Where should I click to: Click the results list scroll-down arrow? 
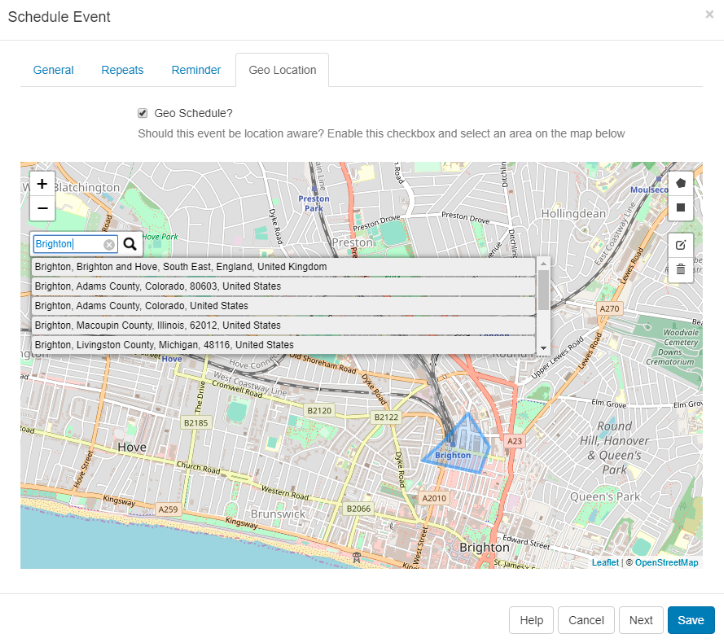point(543,349)
